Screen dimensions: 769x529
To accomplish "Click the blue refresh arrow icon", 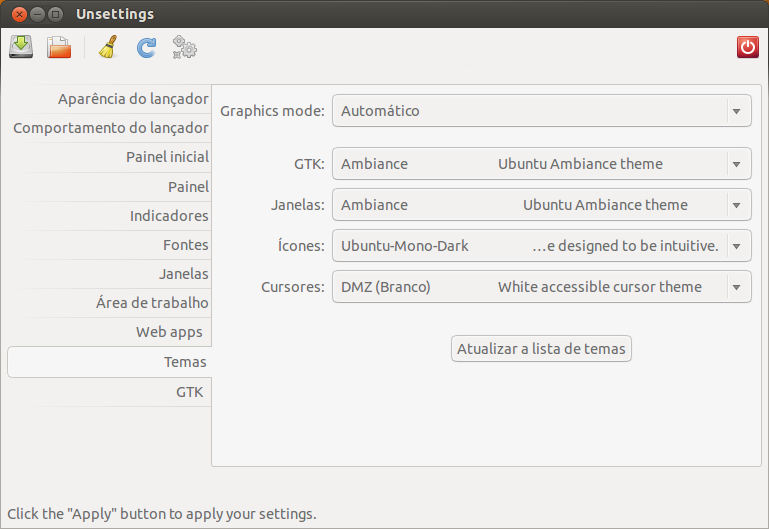I will pyautogui.click(x=146, y=47).
